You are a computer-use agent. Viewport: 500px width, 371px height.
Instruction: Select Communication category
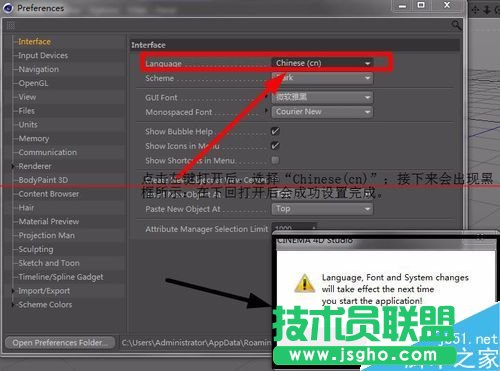coord(48,152)
